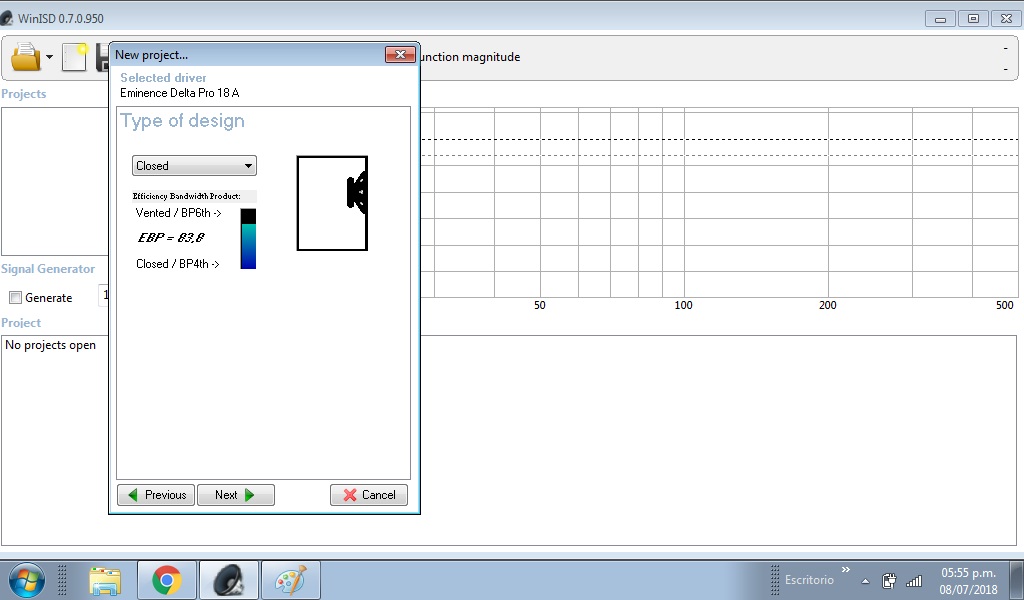
Task: Click the Vented / BP6th label
Action: pos(178,213)
